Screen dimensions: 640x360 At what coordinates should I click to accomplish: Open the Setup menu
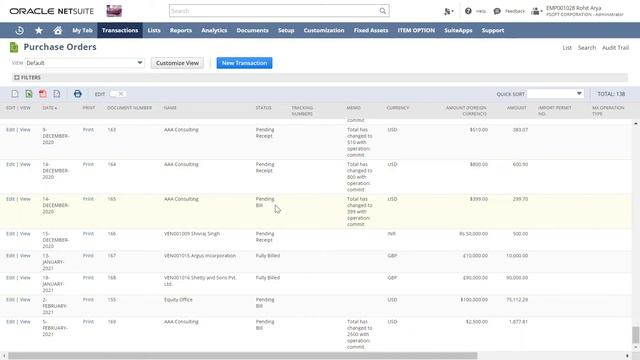click(286, 30)
